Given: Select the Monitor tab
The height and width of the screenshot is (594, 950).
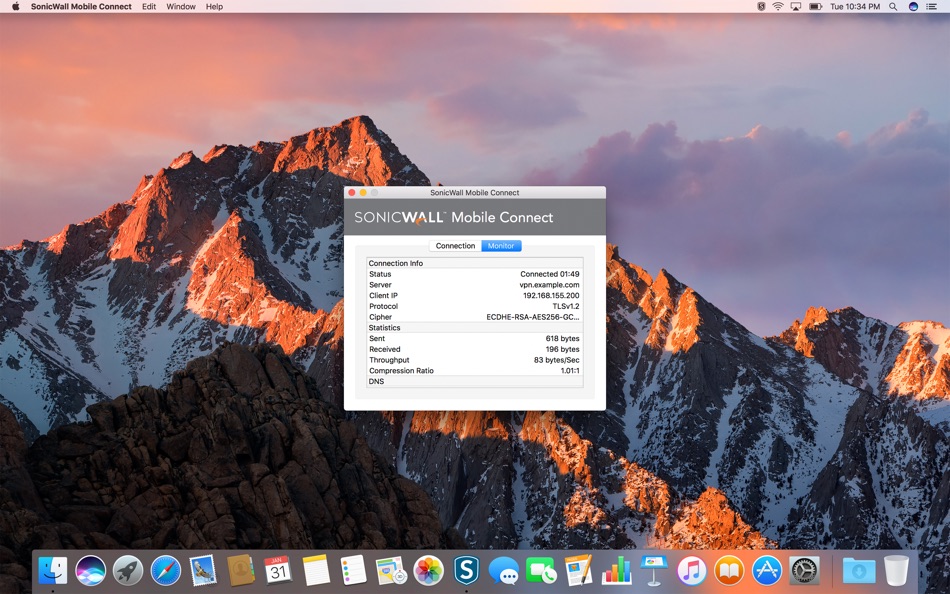Looking at the screenshot, I should (501, 246).
